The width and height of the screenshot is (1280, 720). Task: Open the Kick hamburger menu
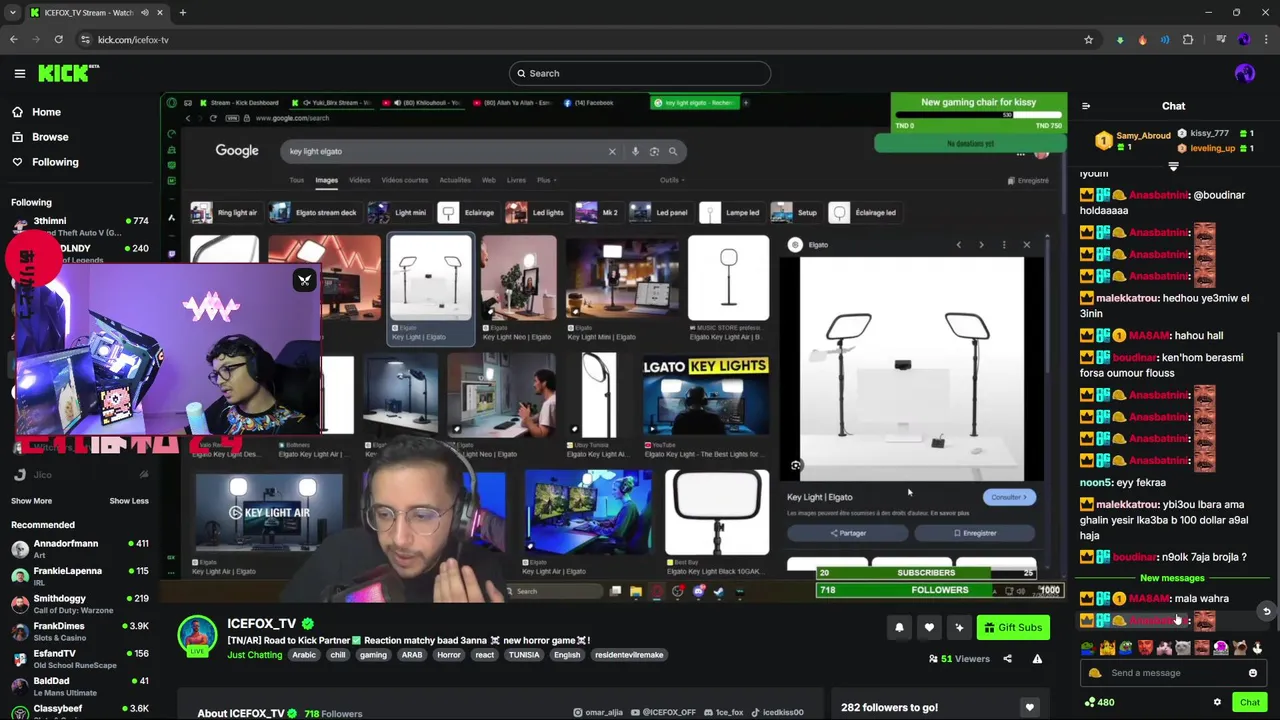pos(19,73)
